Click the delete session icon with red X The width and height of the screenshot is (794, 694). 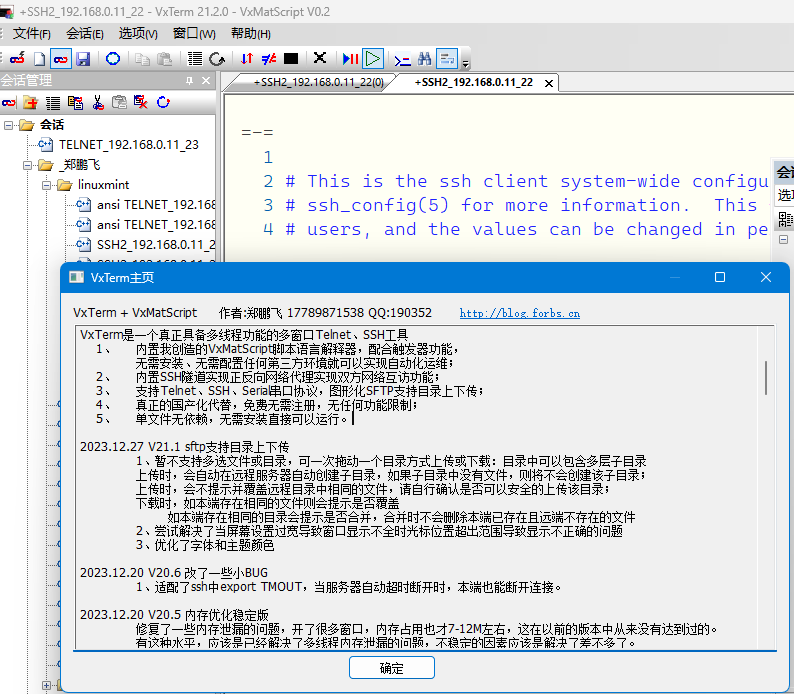[x=141, y=102]
